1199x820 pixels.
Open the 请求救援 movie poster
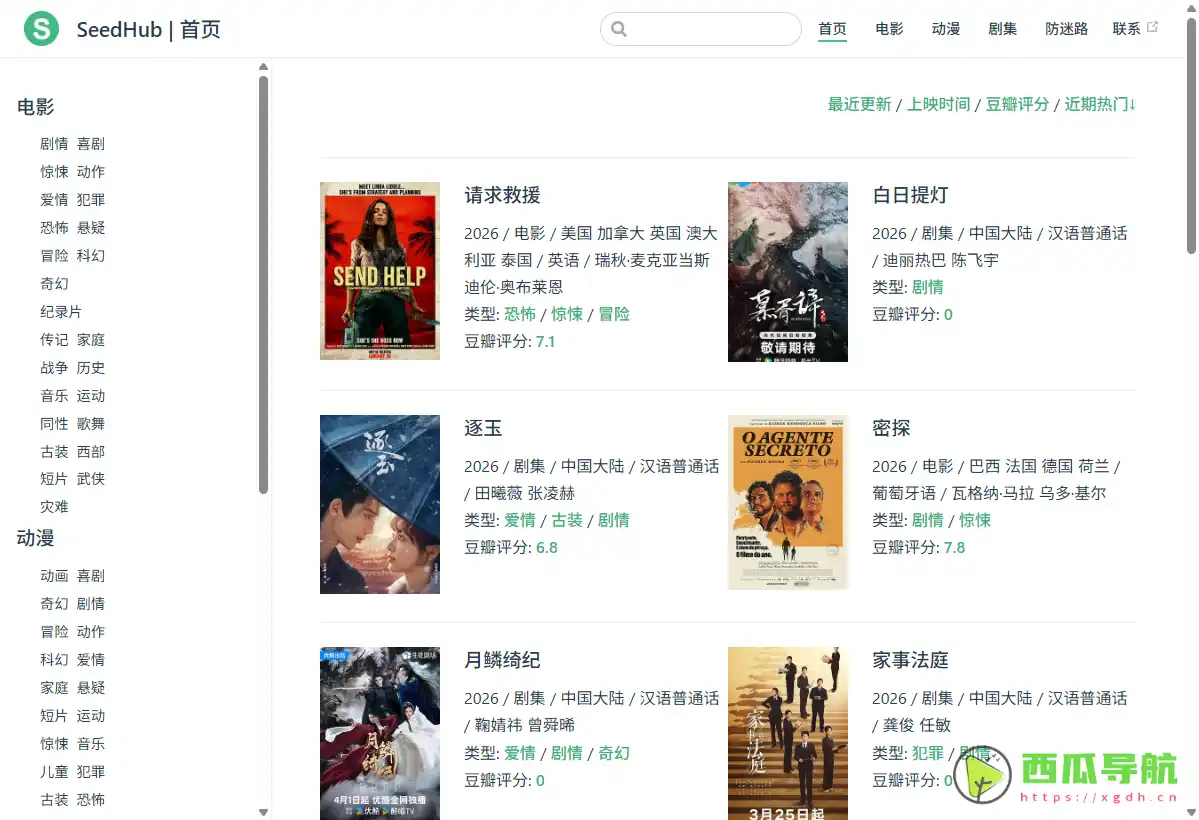[379, 271]
